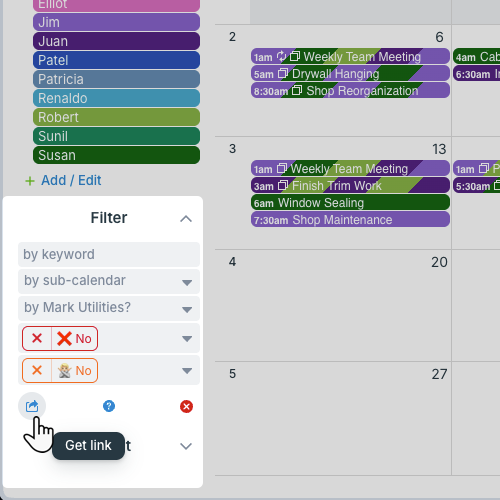Remove the orange No filter tag

[x=37, y=370]
